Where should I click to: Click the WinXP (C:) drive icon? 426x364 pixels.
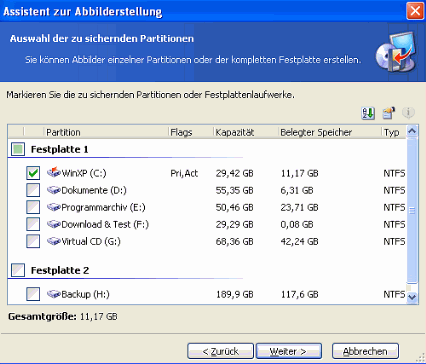click(53, 172)
